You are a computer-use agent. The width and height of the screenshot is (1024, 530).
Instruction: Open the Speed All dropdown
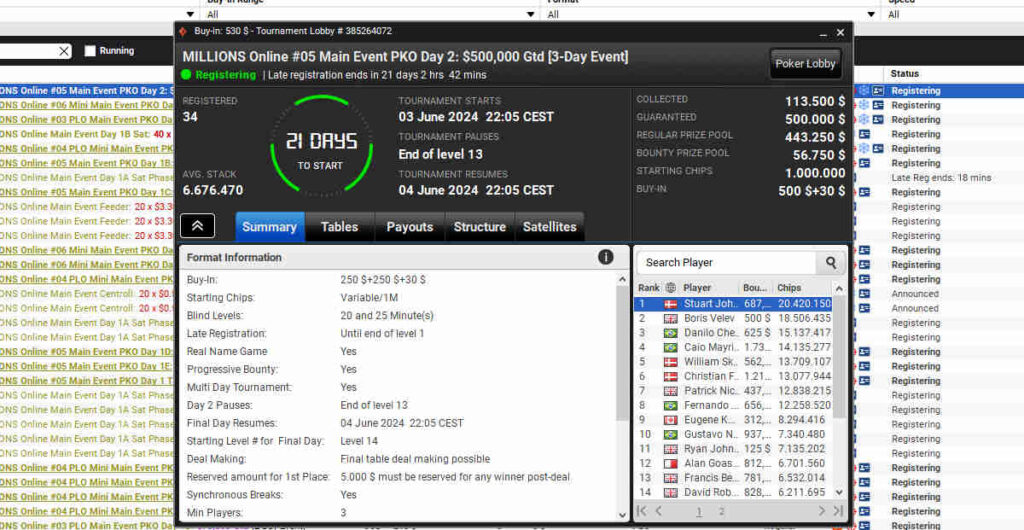954,14
